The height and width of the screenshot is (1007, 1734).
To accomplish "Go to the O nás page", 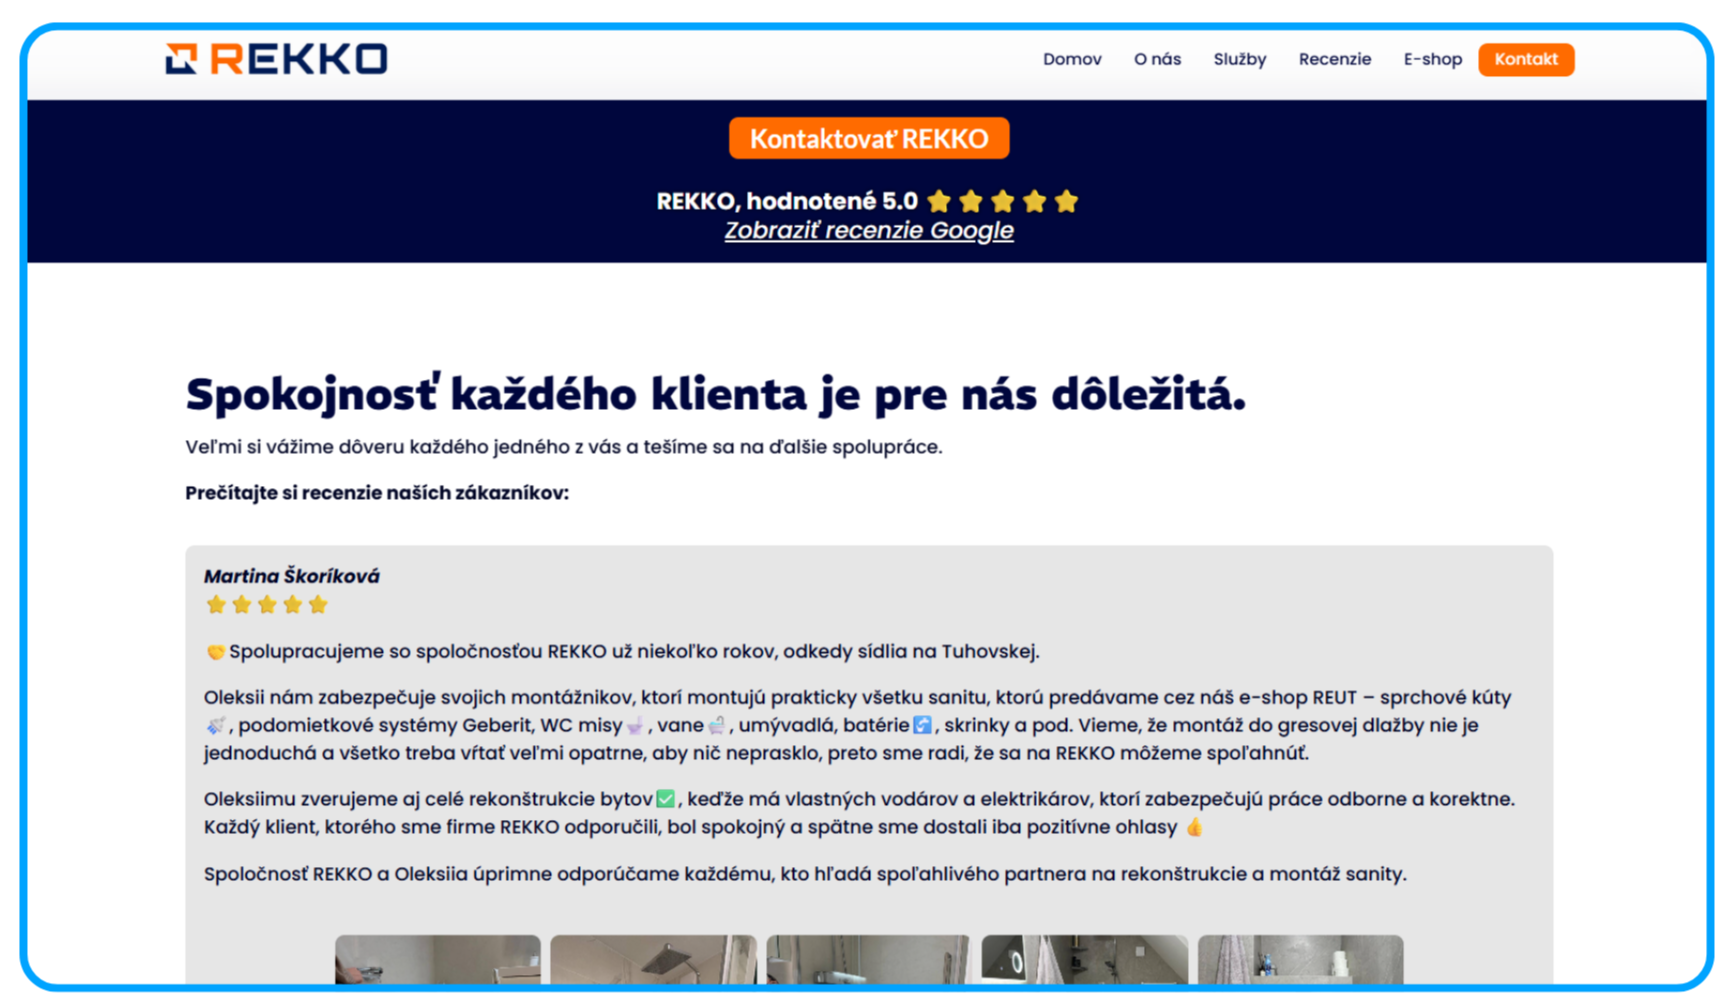I will [x=1157, y=59].
